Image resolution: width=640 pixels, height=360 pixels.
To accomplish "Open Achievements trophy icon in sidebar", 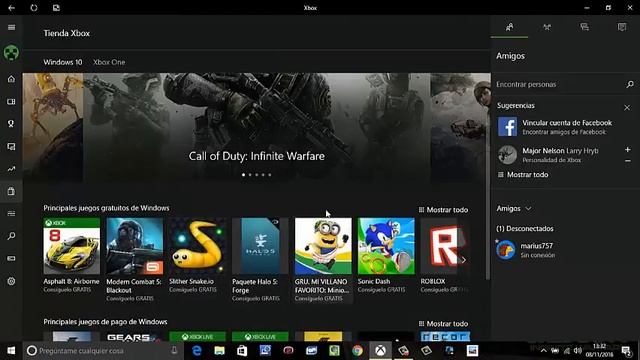I will coord(11,124).
